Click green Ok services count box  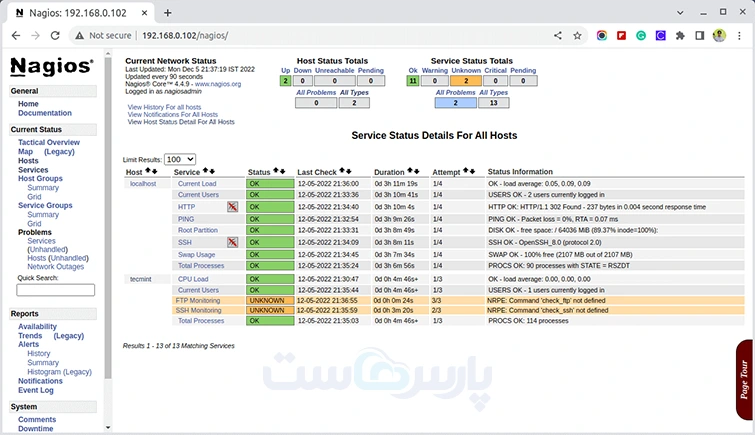pyautogui.click(x=413, y=81)
